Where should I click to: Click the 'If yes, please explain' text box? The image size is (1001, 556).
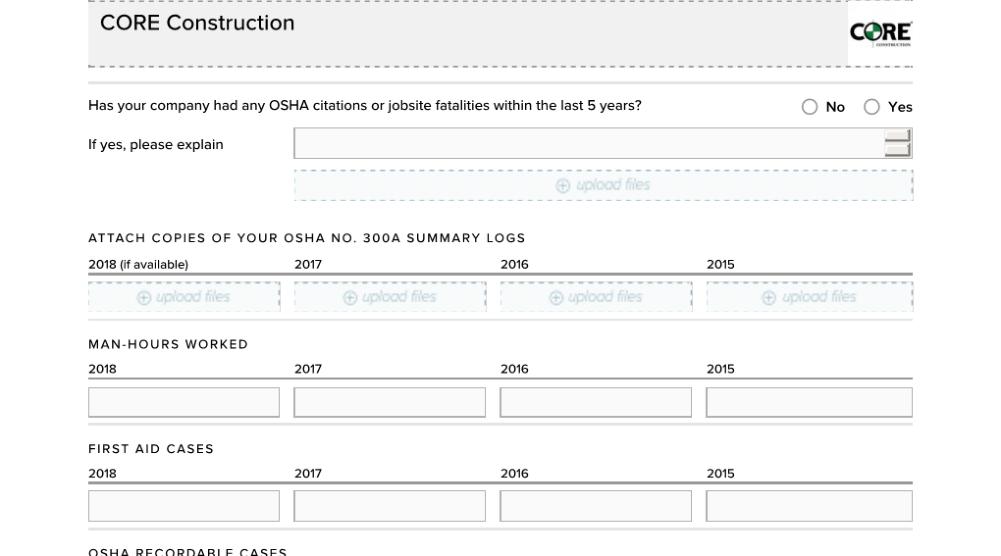(x=588, y=144)
